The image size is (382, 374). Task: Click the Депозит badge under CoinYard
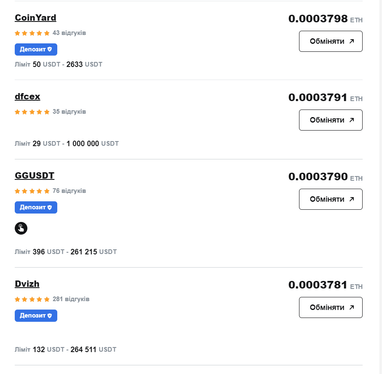point(36,49)
